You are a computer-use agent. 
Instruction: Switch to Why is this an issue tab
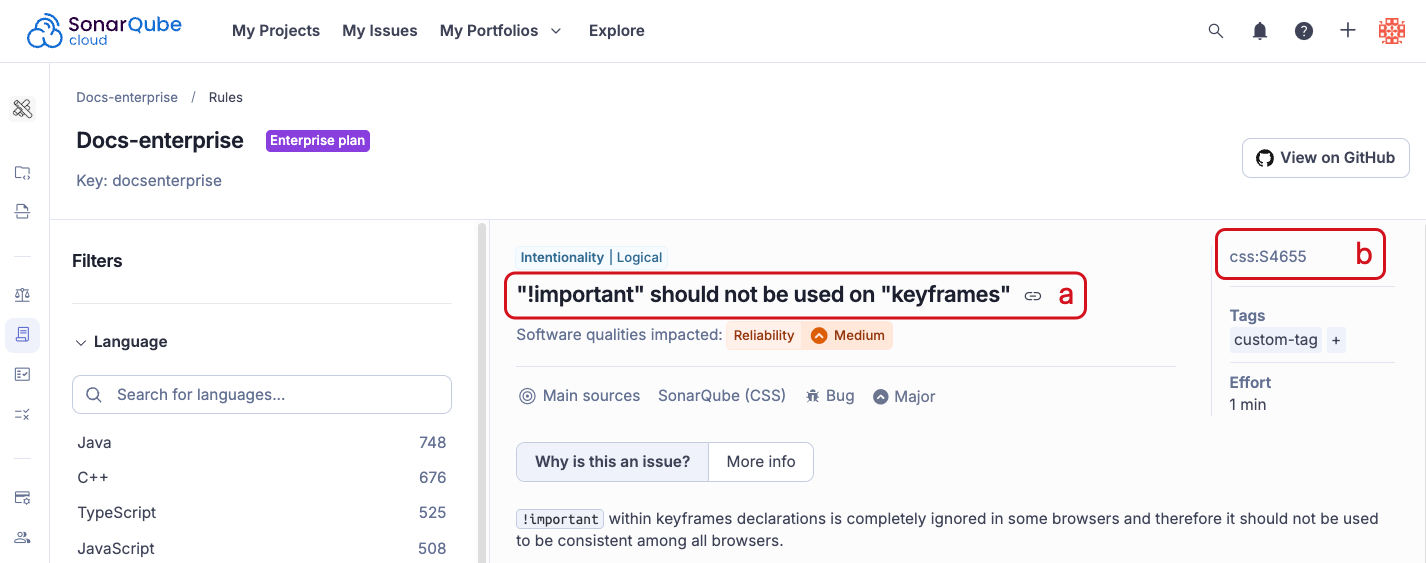[x=613, y=462]
